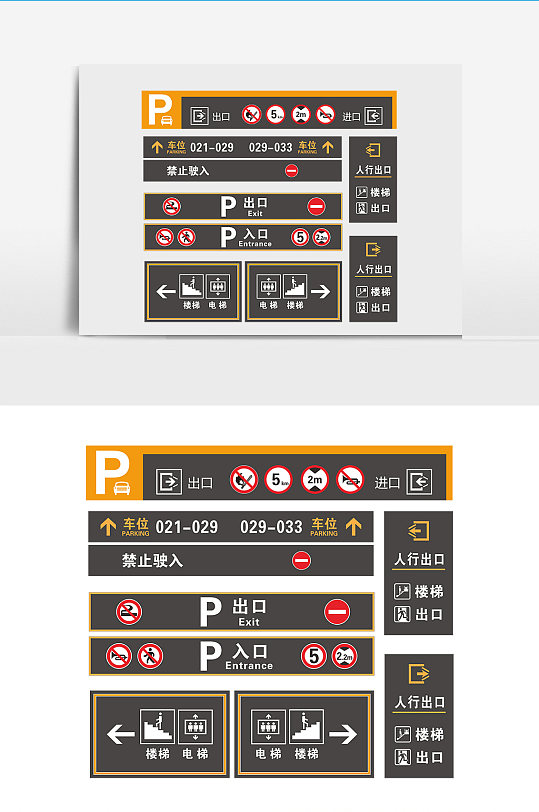539x812 pixels.
Task: Click the left arrow on the 楼梯 电梯 sign
Action: point(120,734)
